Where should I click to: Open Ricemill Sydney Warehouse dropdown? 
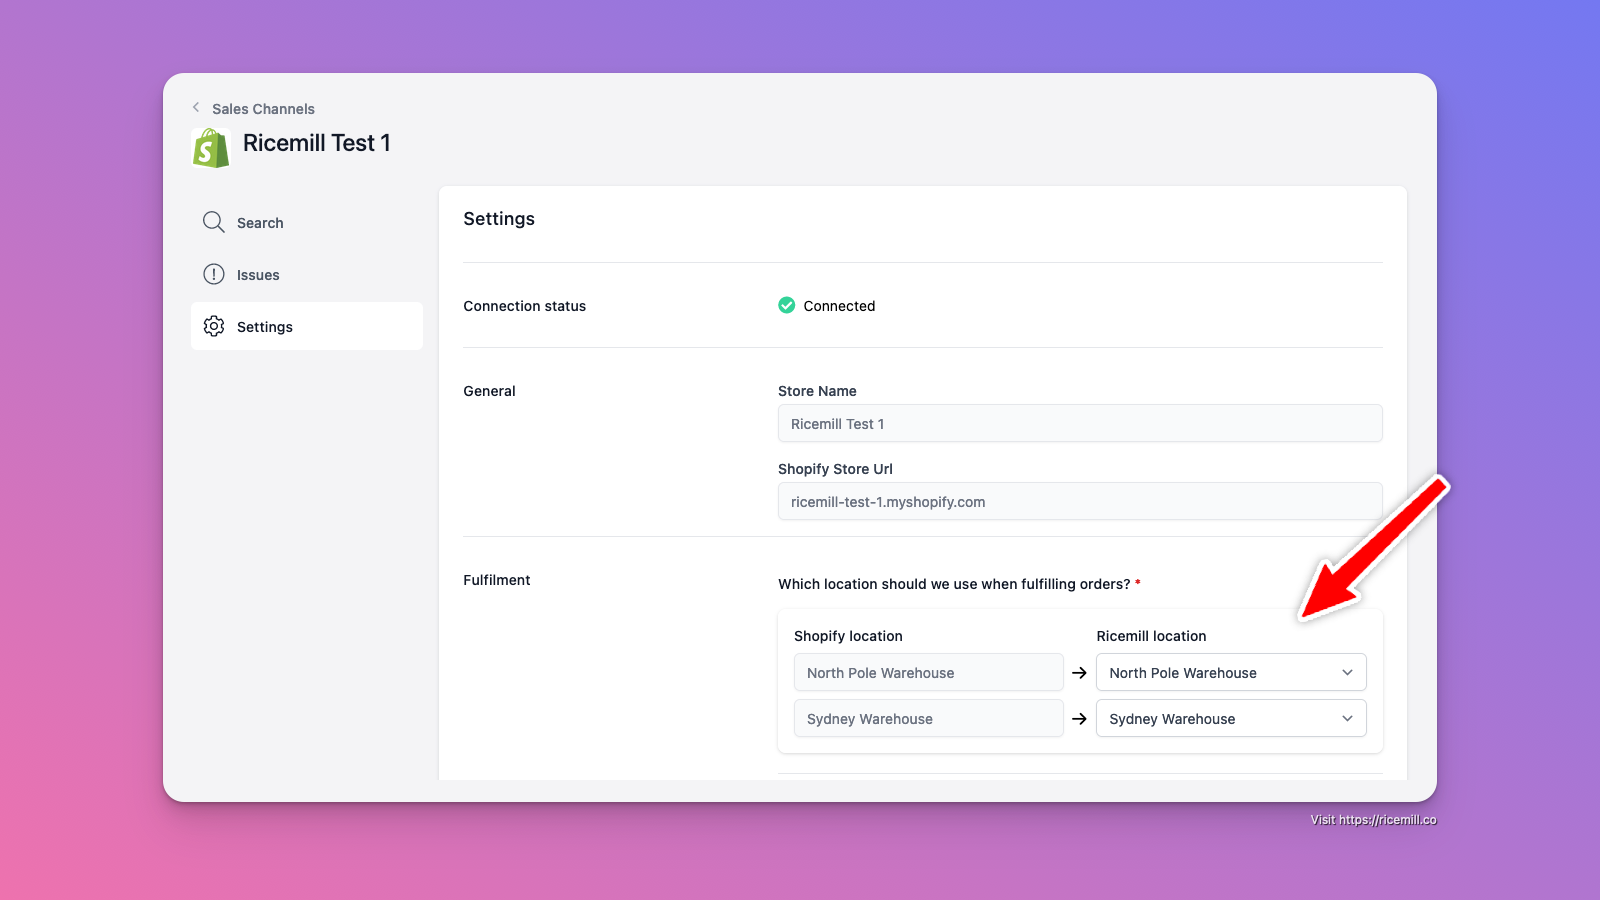1231,718
